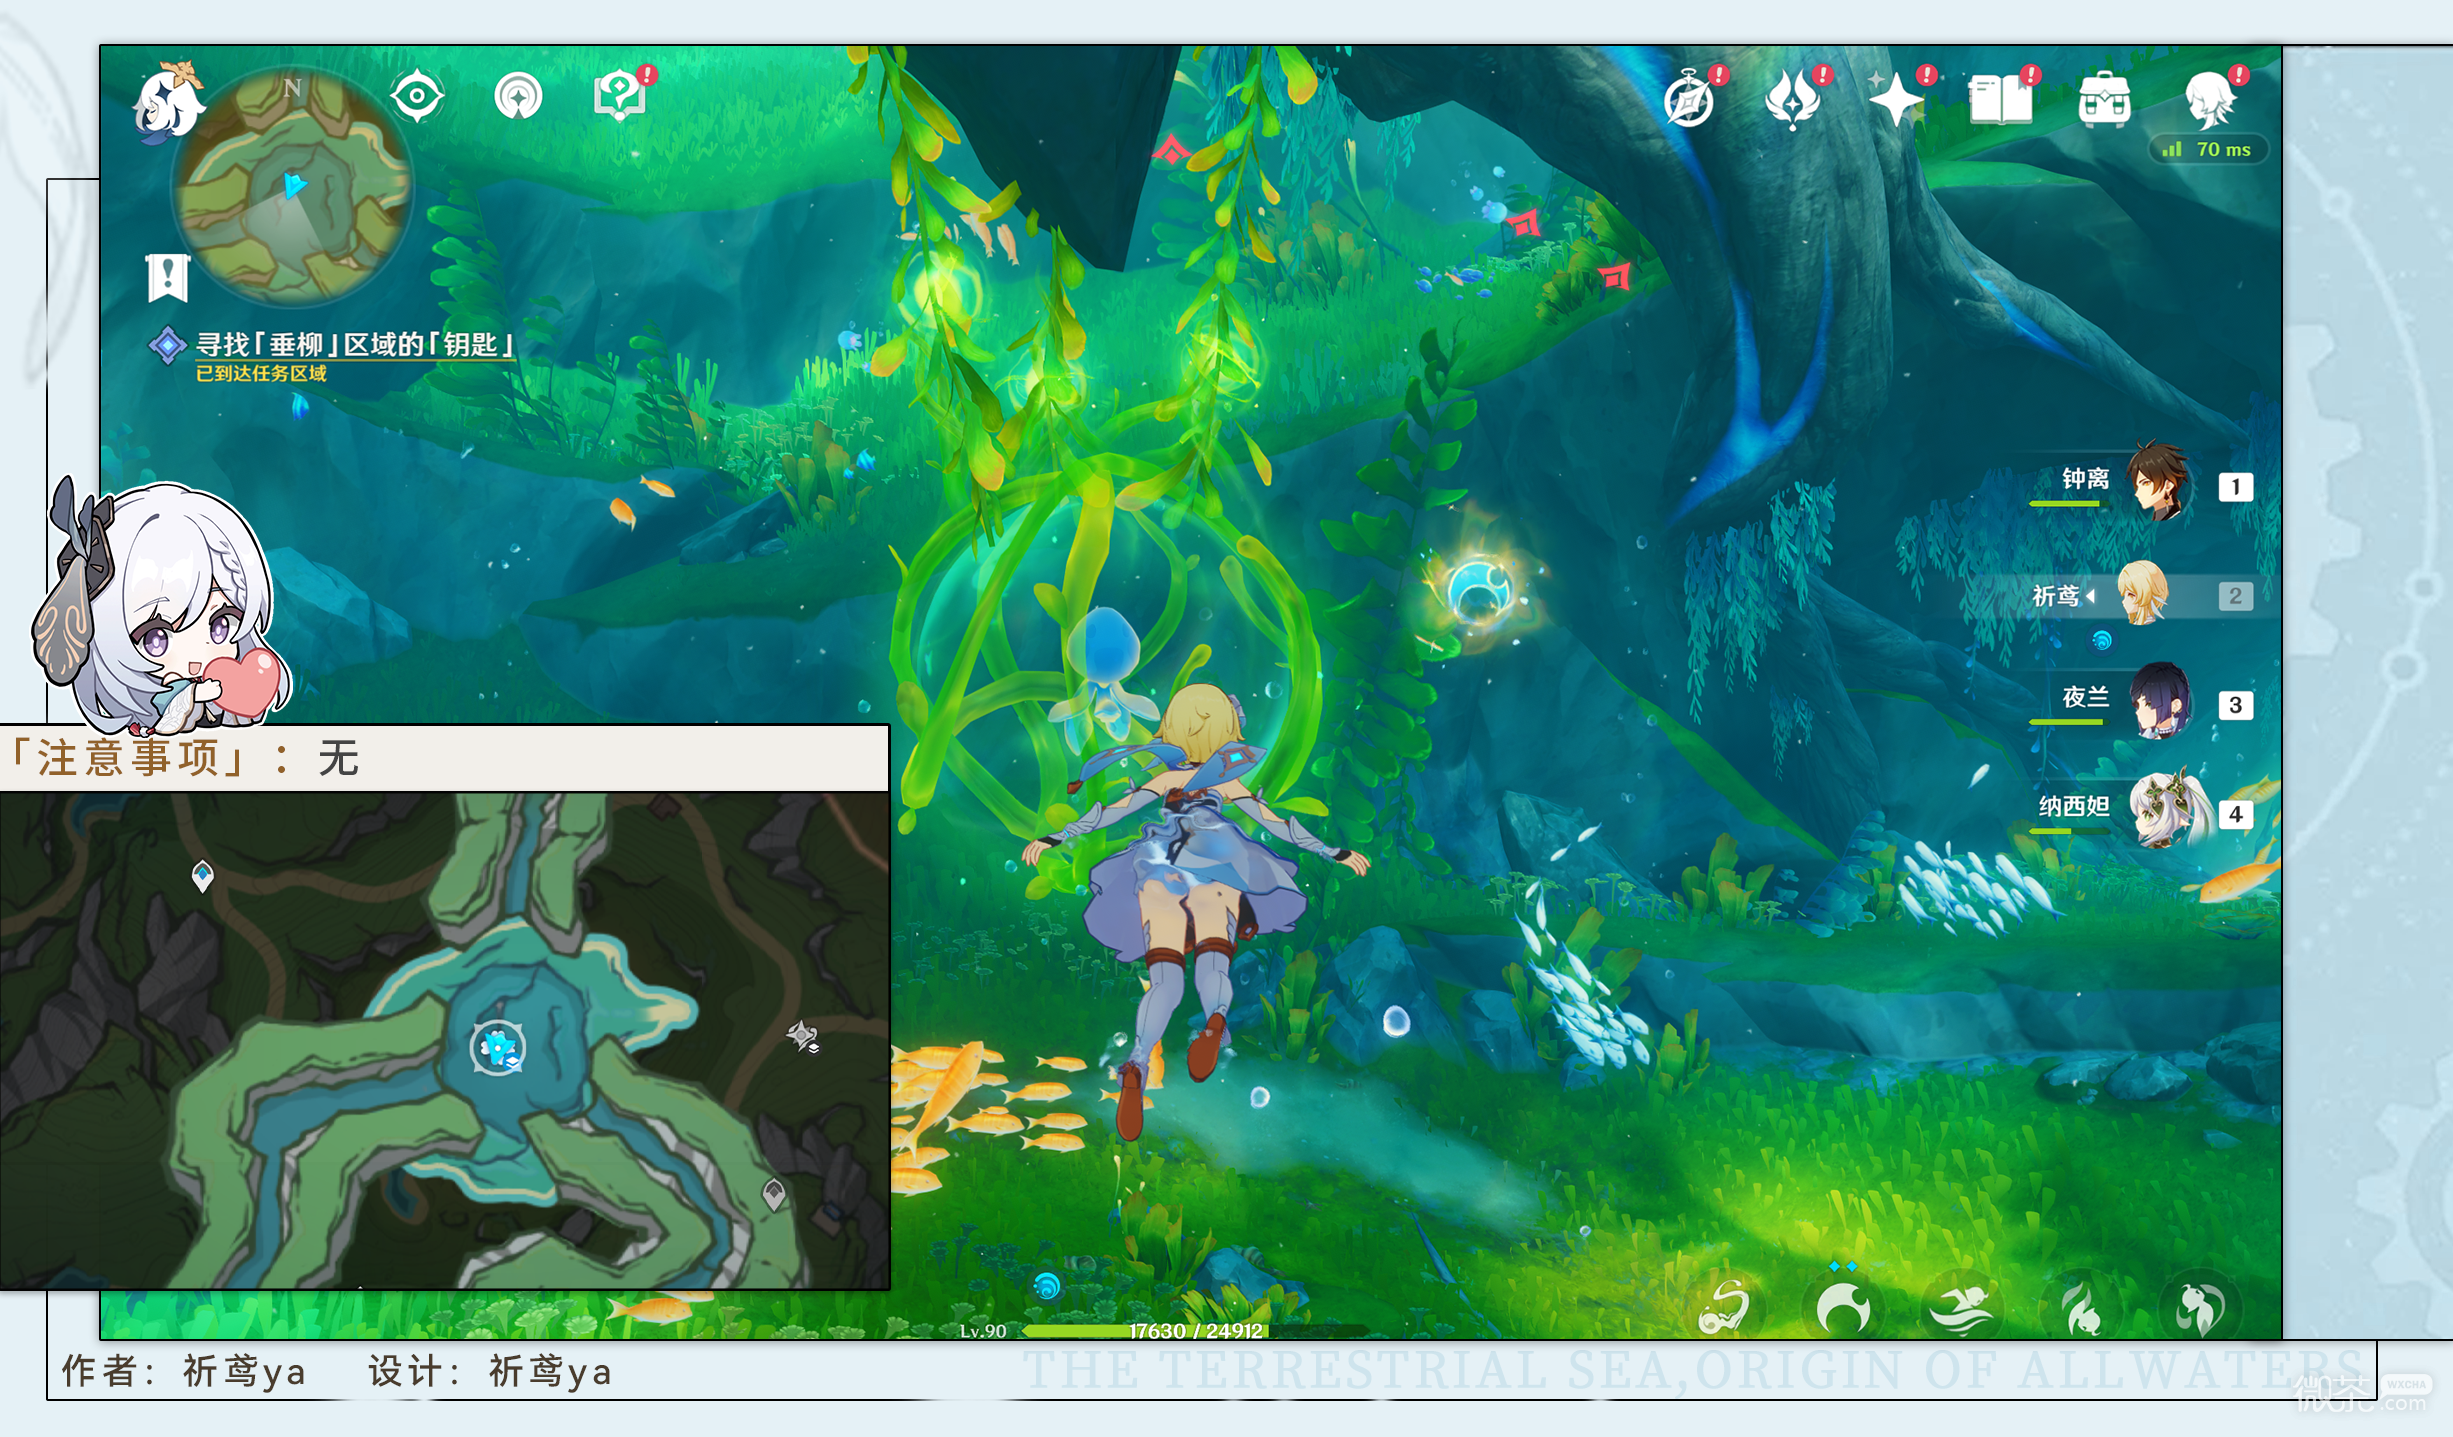Open the tutorial hint chat icon

pos(622,94)
